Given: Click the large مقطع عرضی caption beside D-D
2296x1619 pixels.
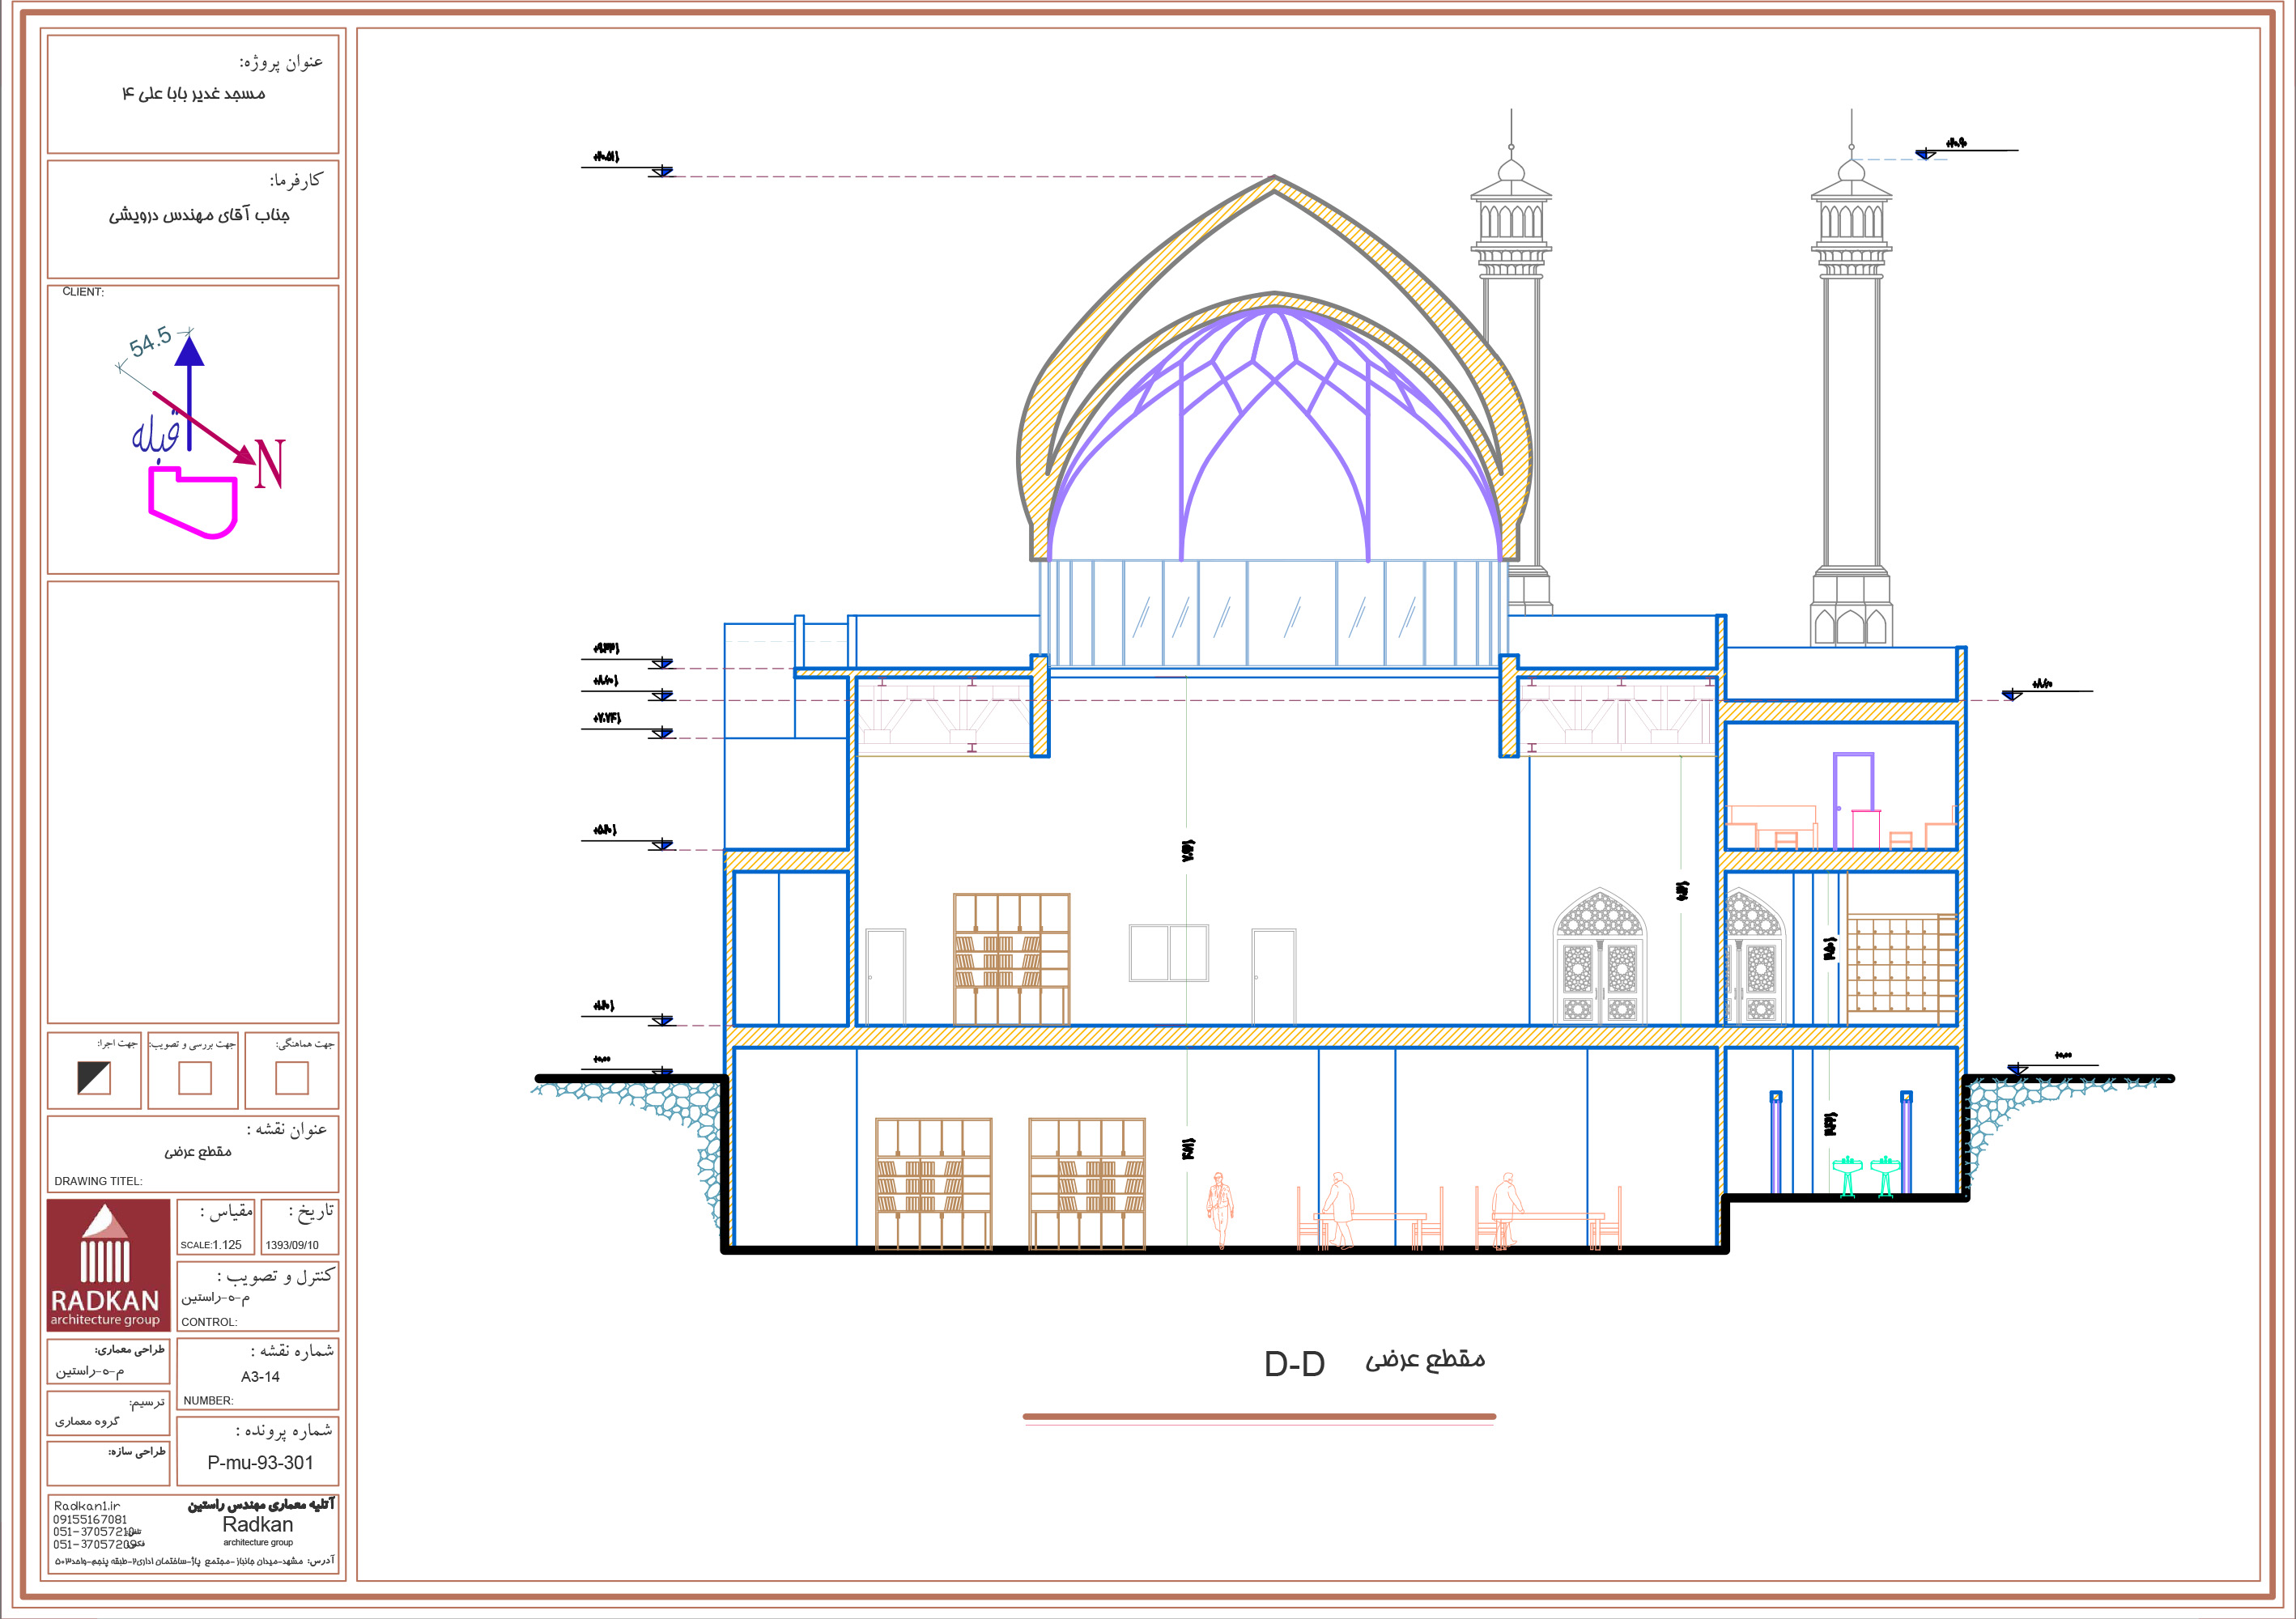Looking at the screenshot, I should tap(1425, 1359).
